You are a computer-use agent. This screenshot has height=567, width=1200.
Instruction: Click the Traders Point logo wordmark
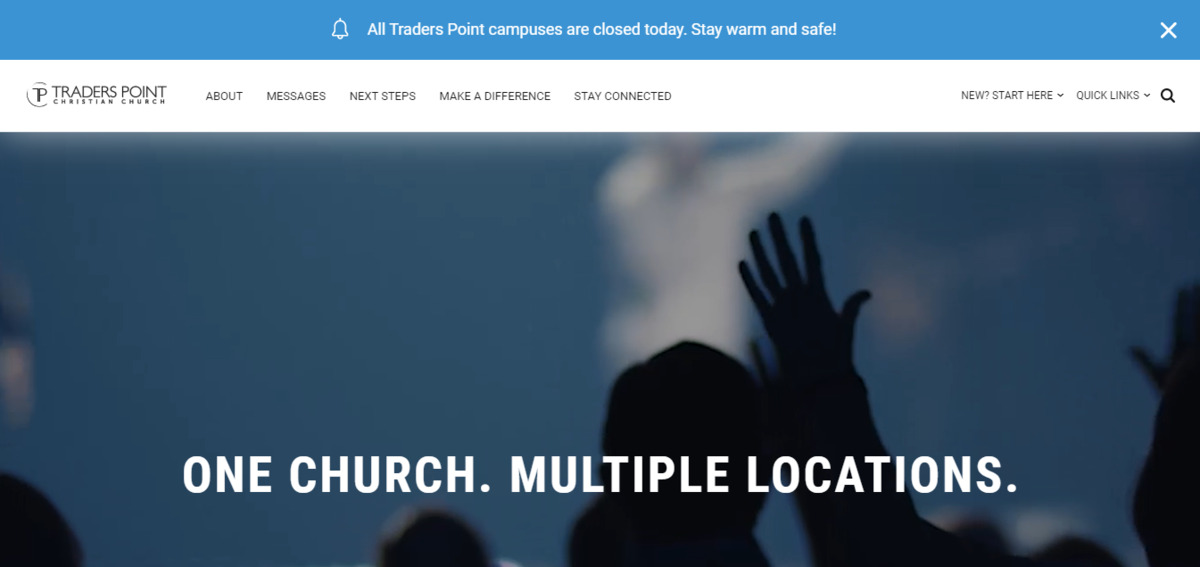coord(108,92)
